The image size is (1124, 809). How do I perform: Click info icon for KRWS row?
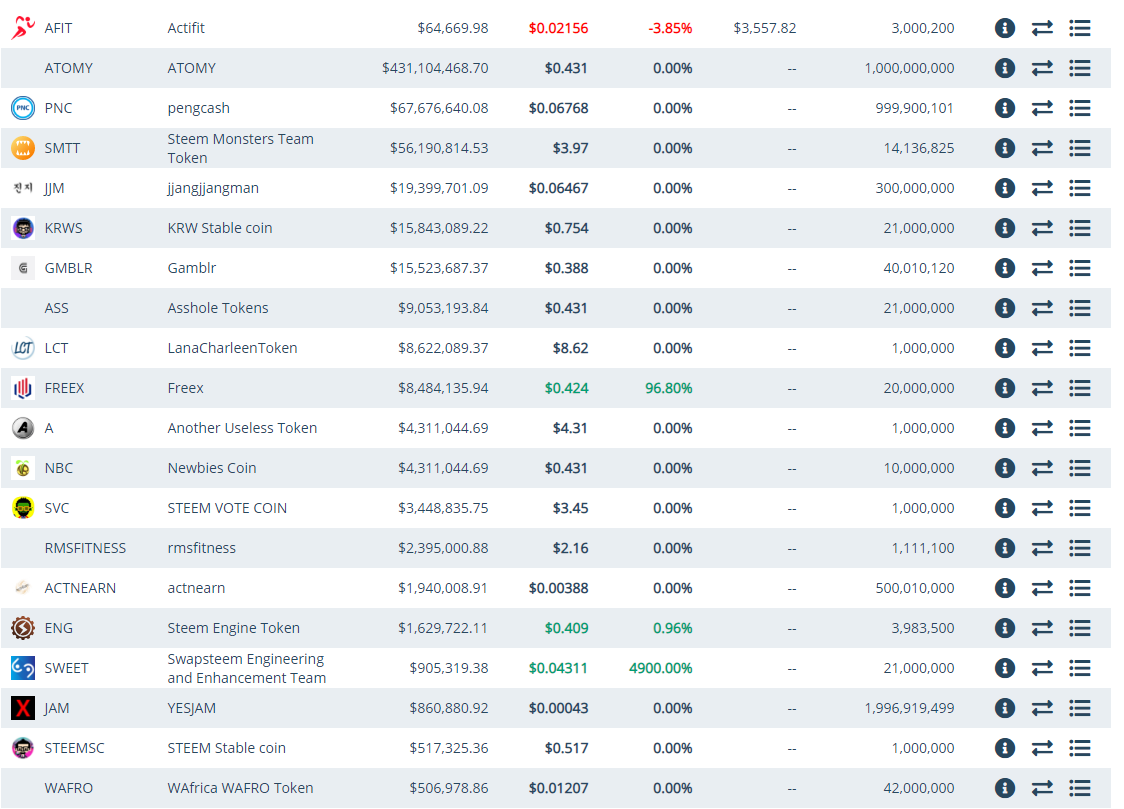point(1005,228)
